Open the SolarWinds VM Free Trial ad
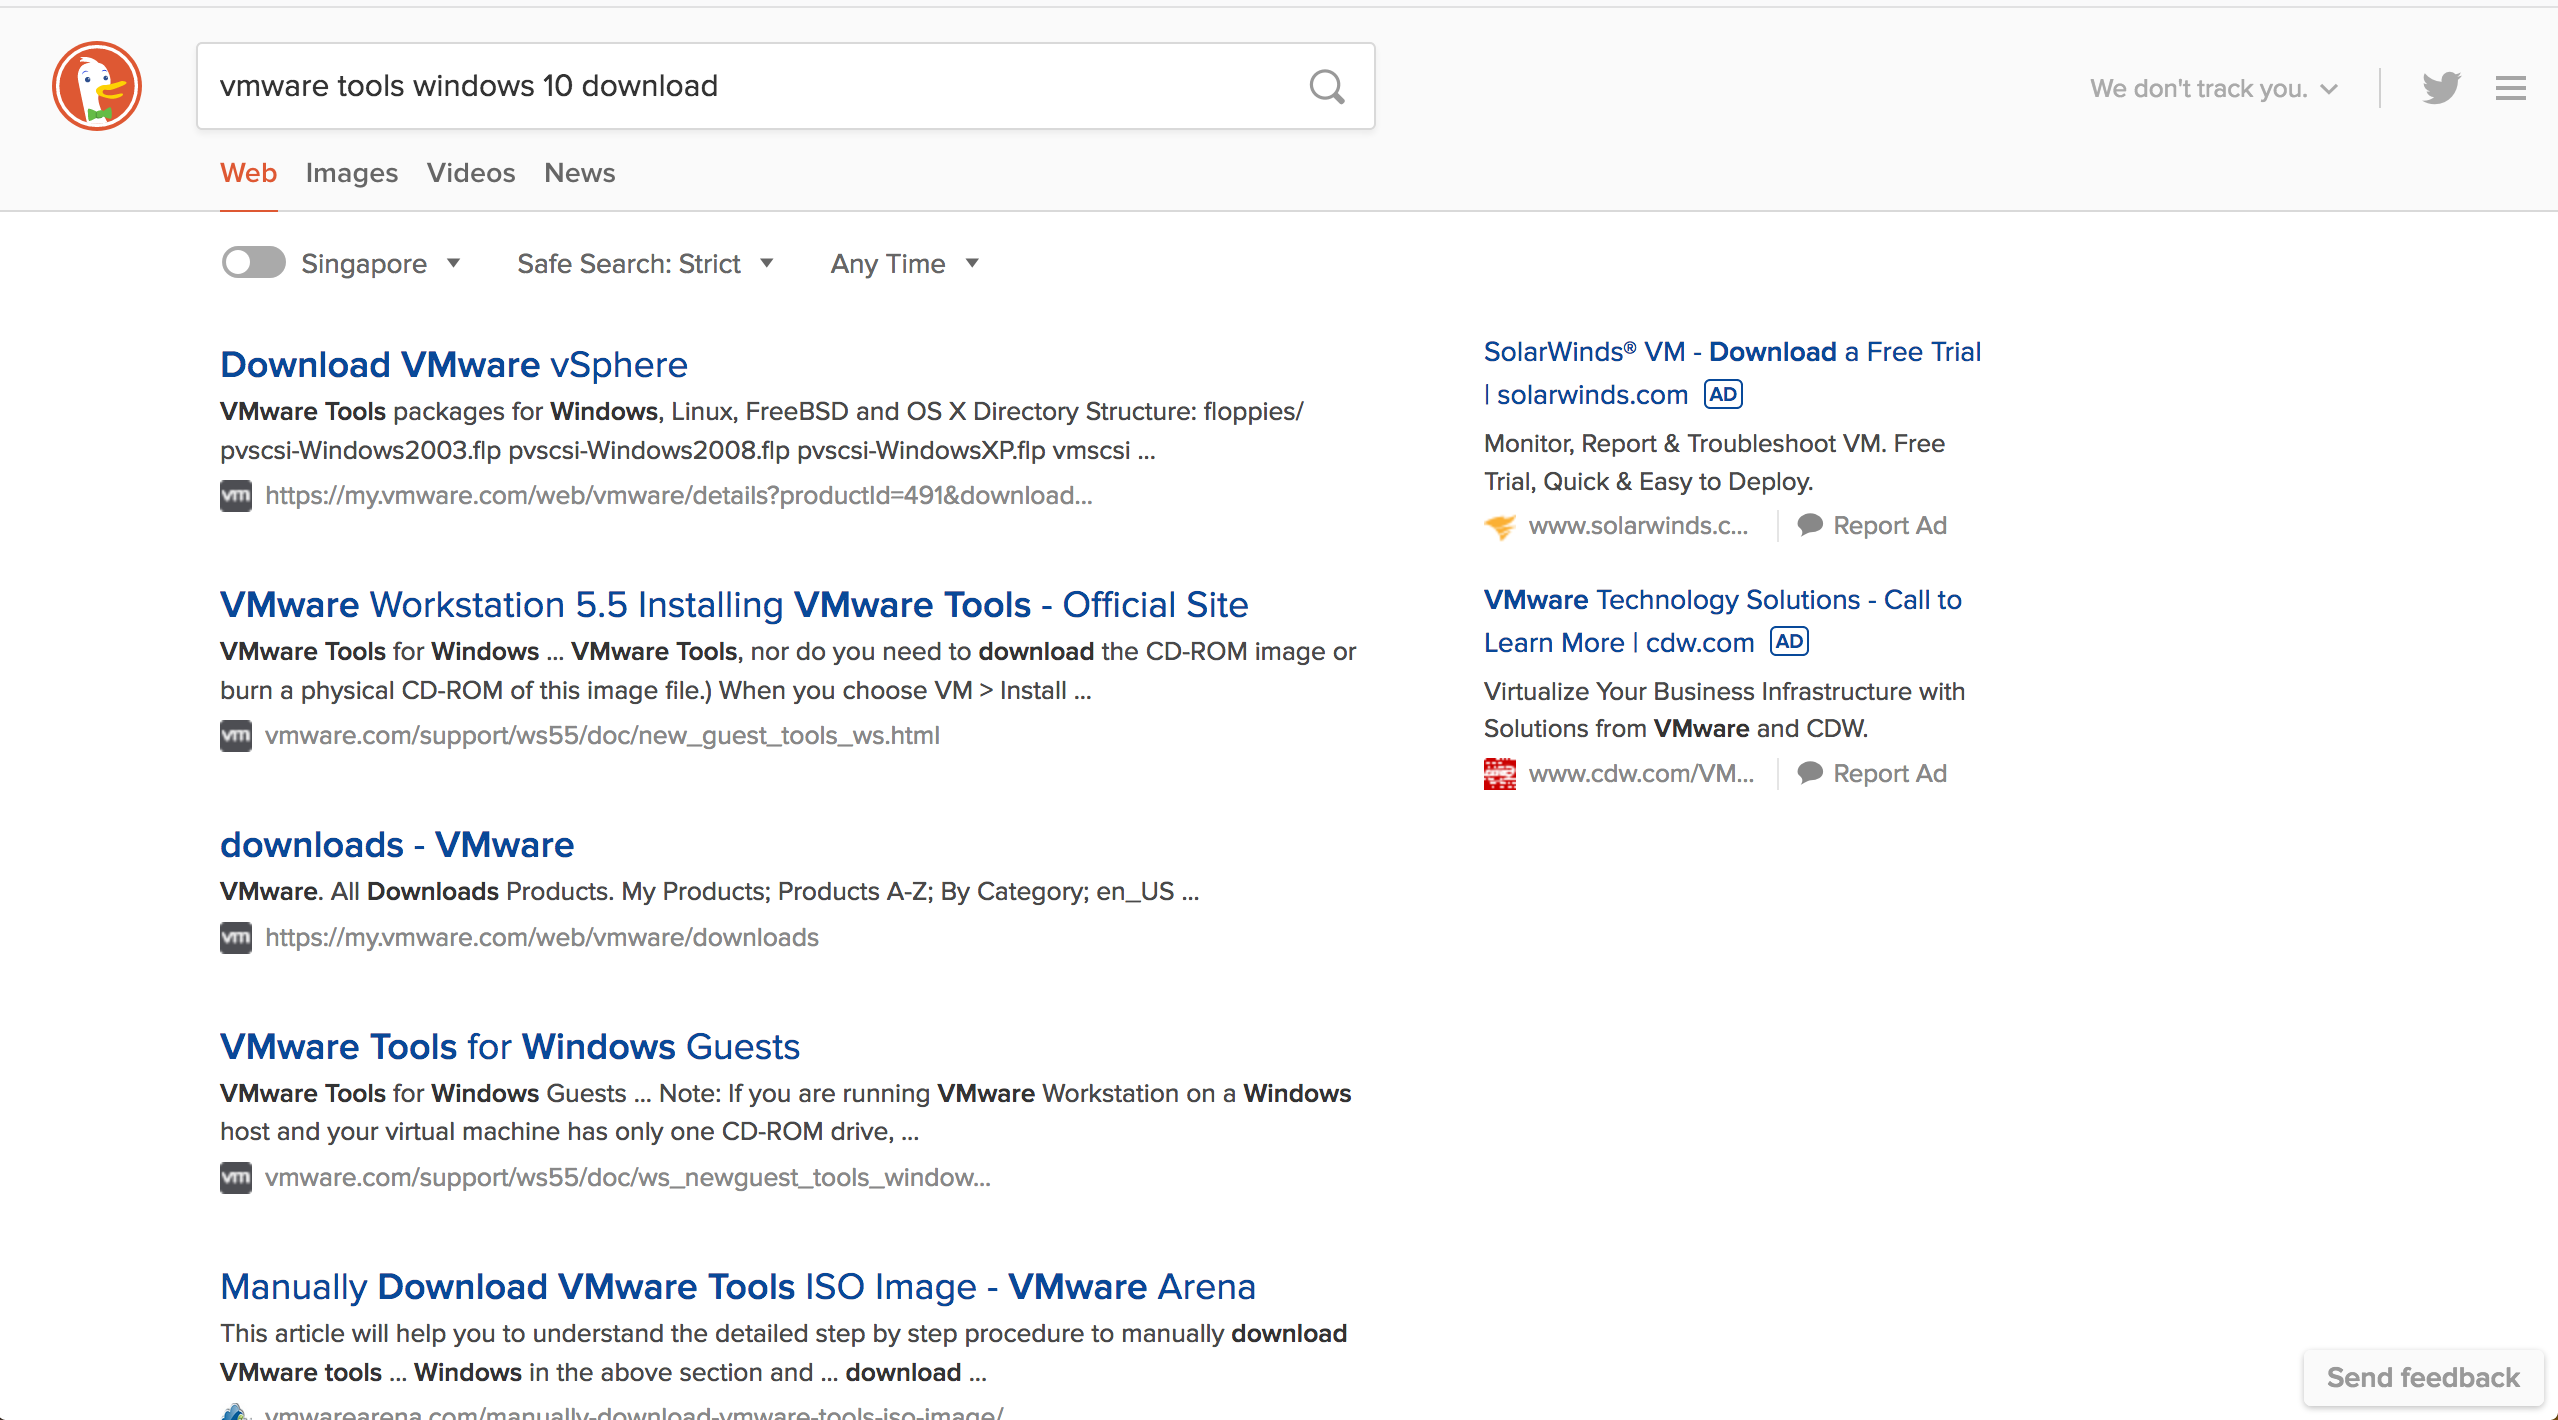2558x1420 pixels. coord(1732,373)
